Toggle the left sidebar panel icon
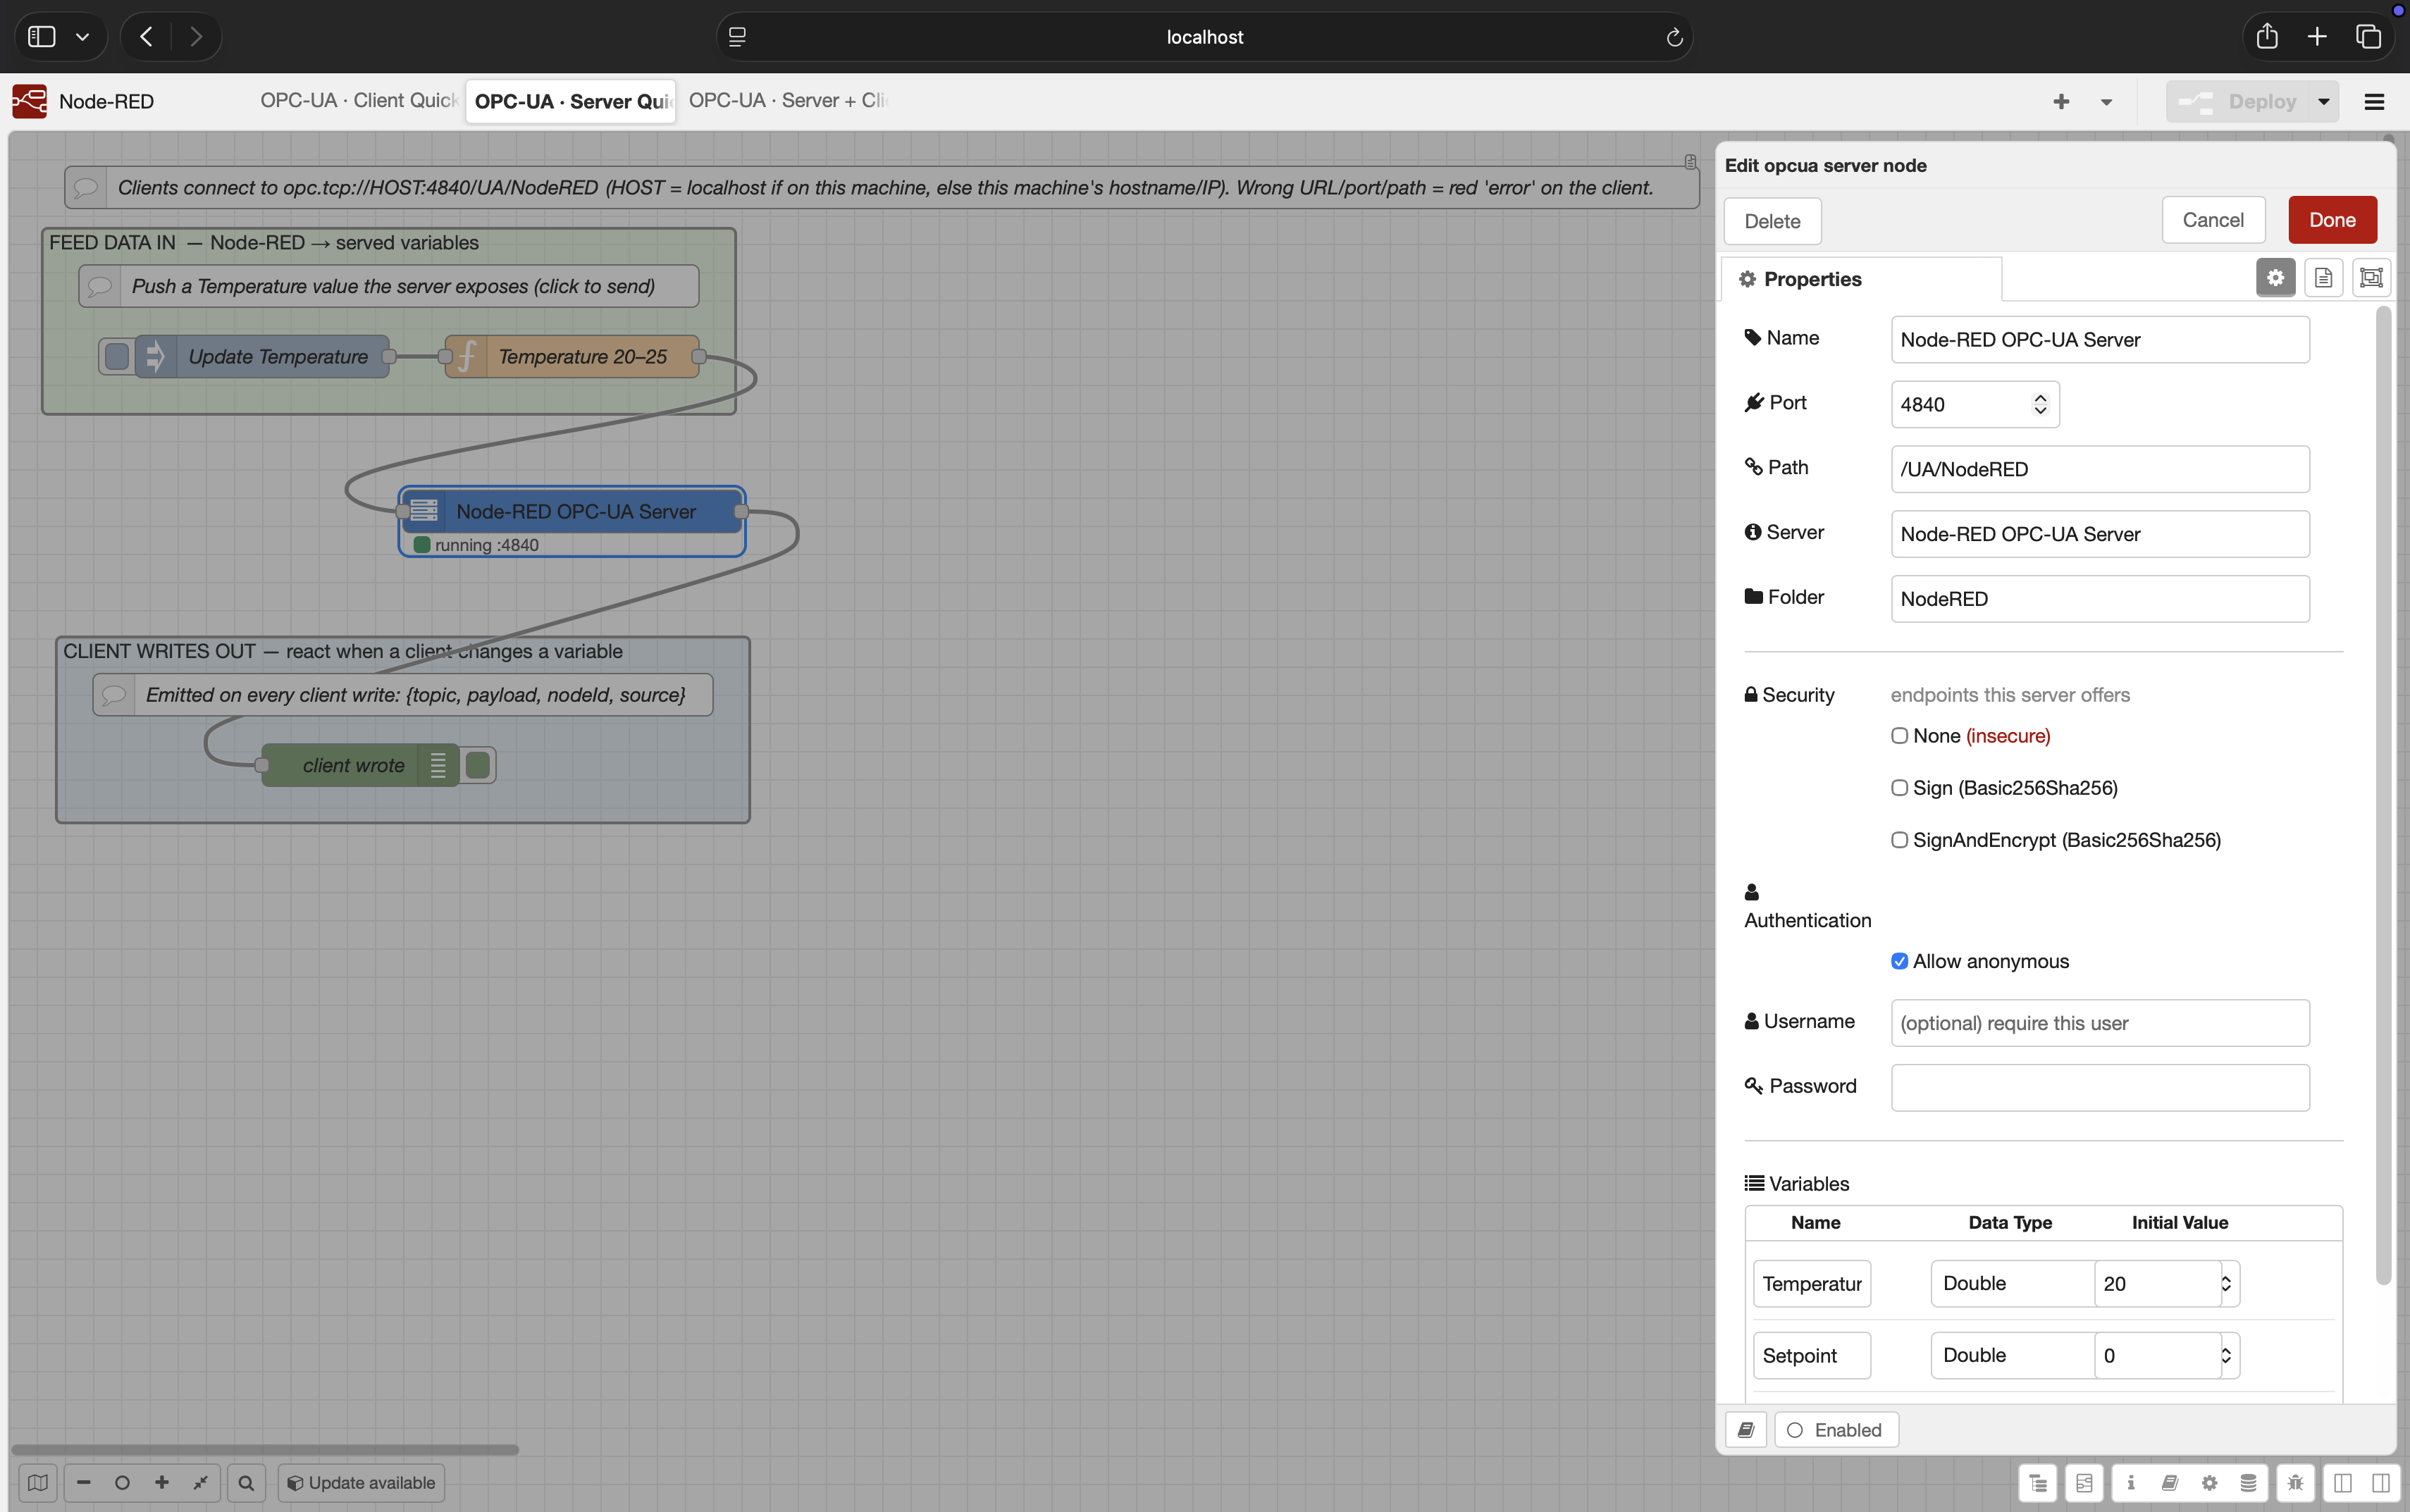2410x1512 pixels. pos(2342,1483)
